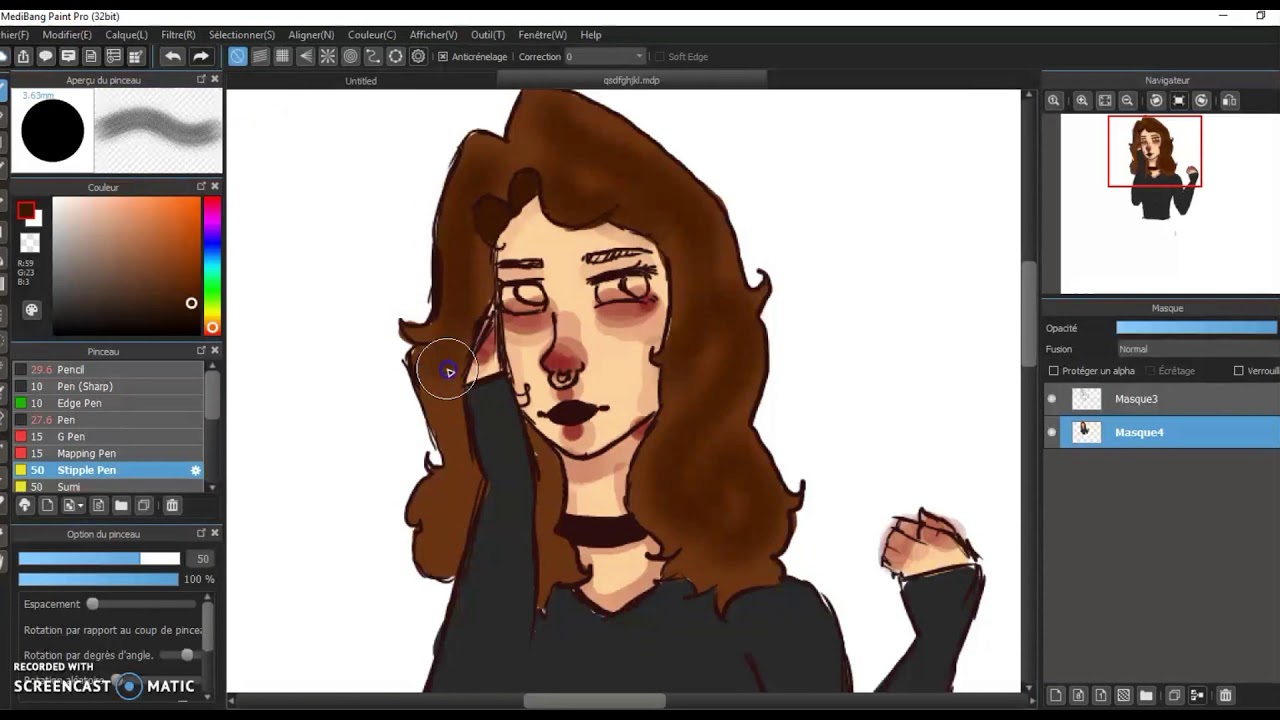
Task: Click the cloud brush download icon
Action: (x=25, y=506)
